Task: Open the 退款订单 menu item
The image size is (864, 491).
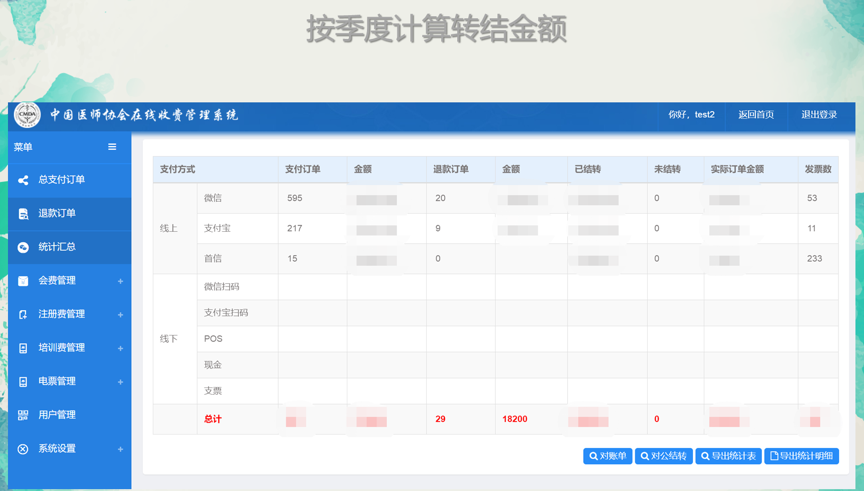Action: (57, 213)
